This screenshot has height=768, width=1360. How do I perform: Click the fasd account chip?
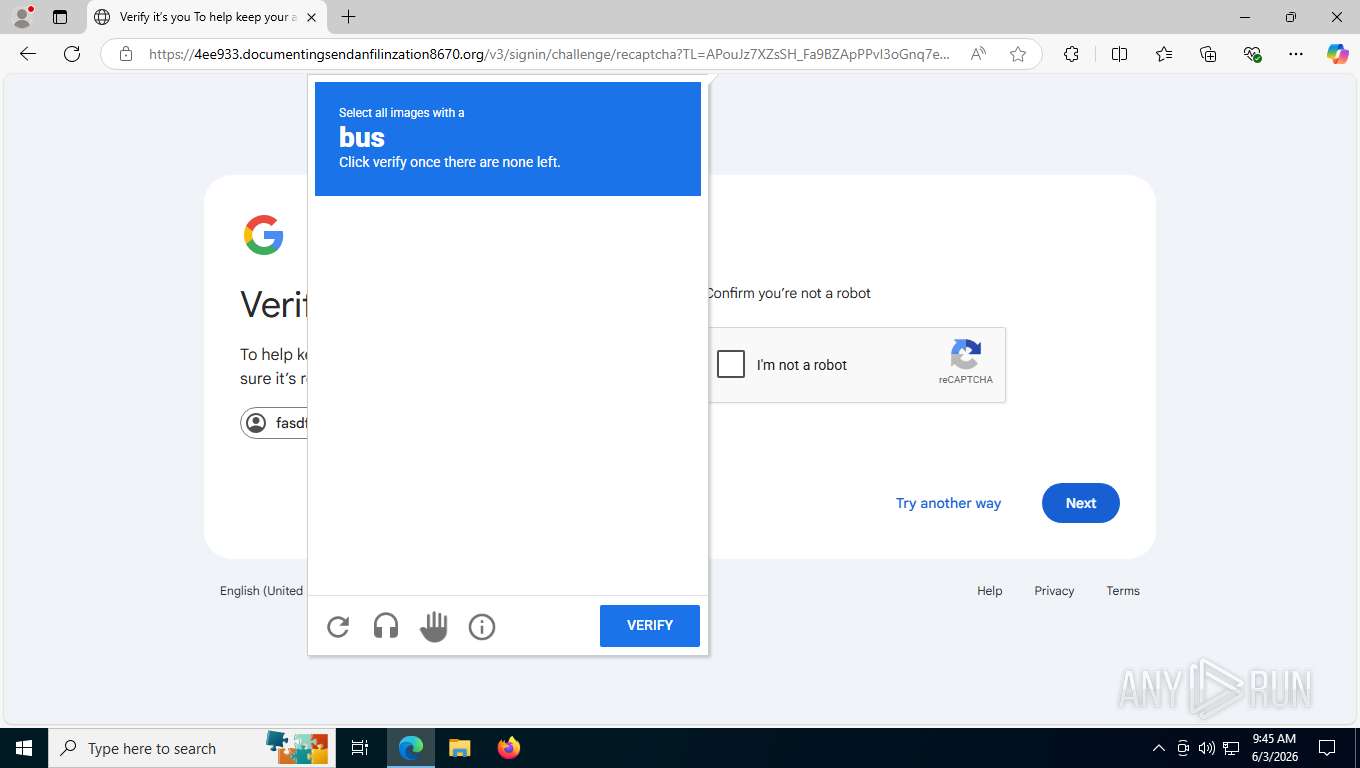pos(275,423)
